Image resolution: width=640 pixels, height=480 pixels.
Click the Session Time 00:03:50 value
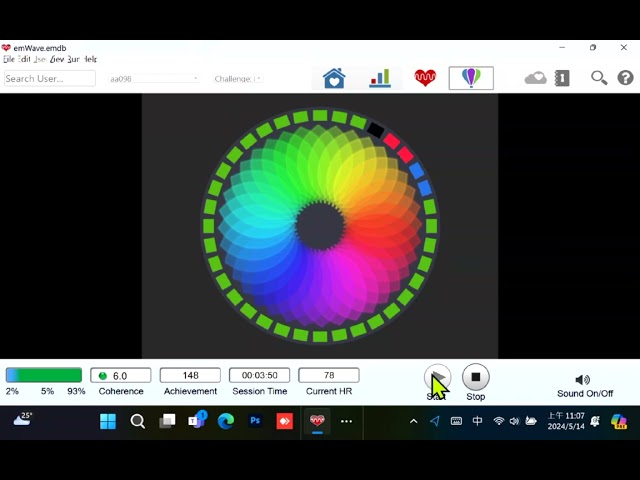click(x=260, y=375)
